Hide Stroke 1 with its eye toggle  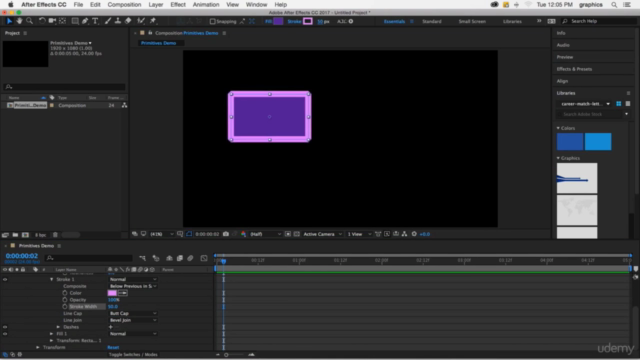(x=5, y=280)
